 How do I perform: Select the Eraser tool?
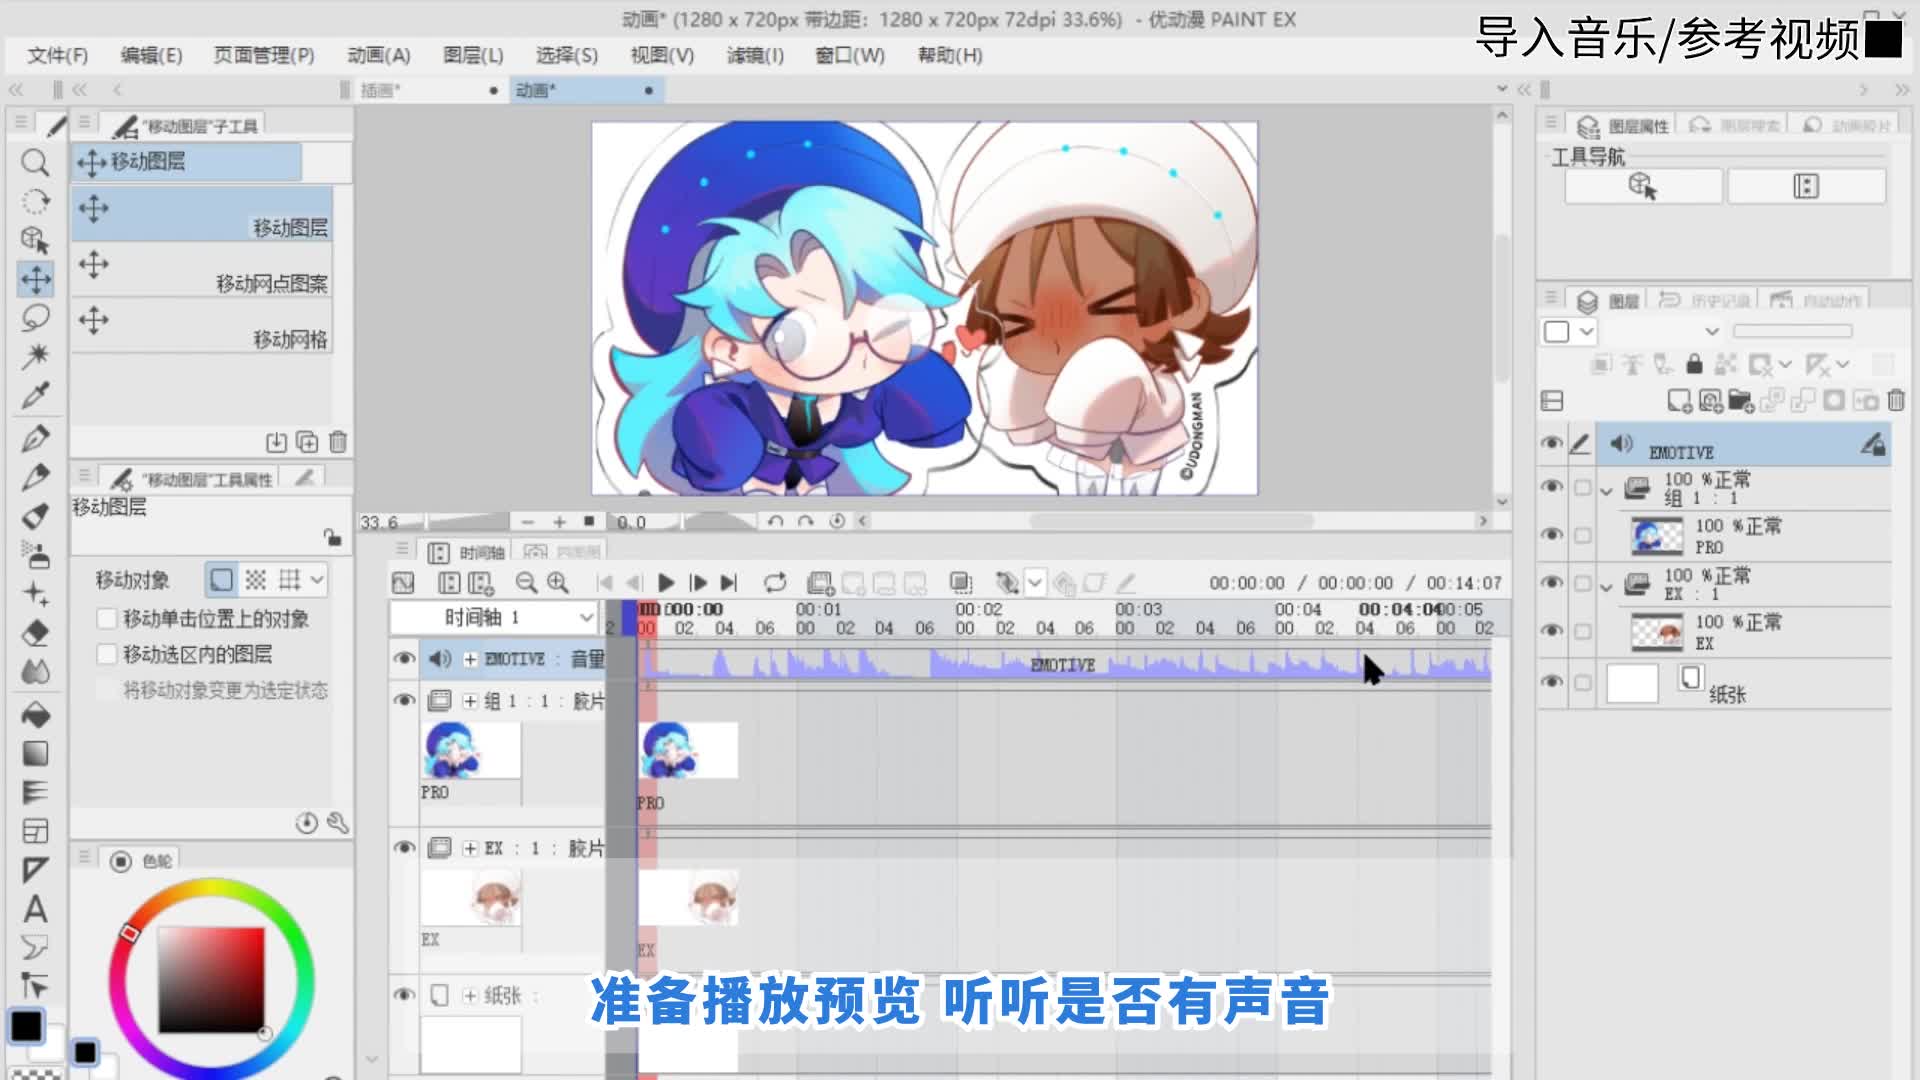[x=35, y=633]
